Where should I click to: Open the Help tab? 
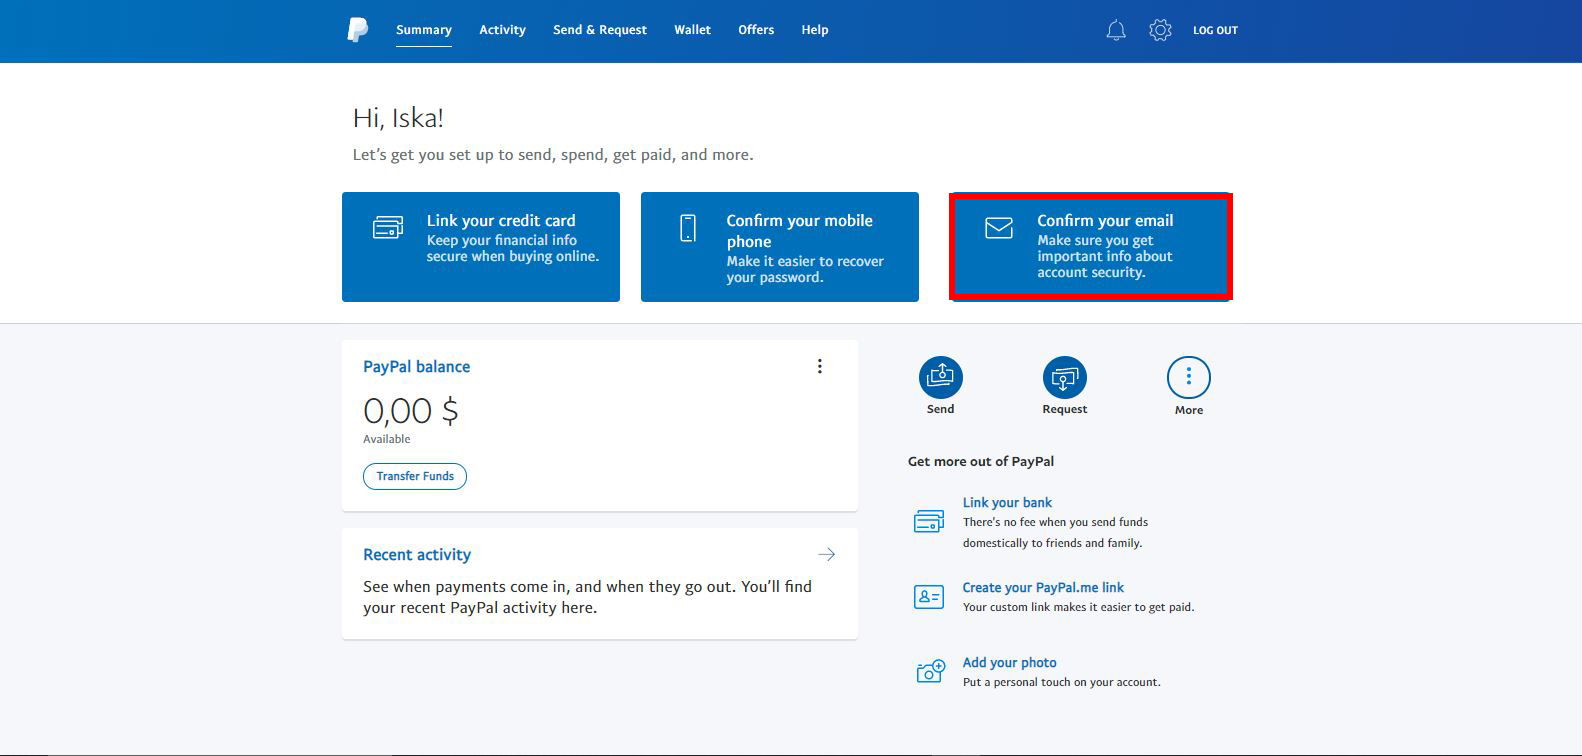tap(815, 30)
